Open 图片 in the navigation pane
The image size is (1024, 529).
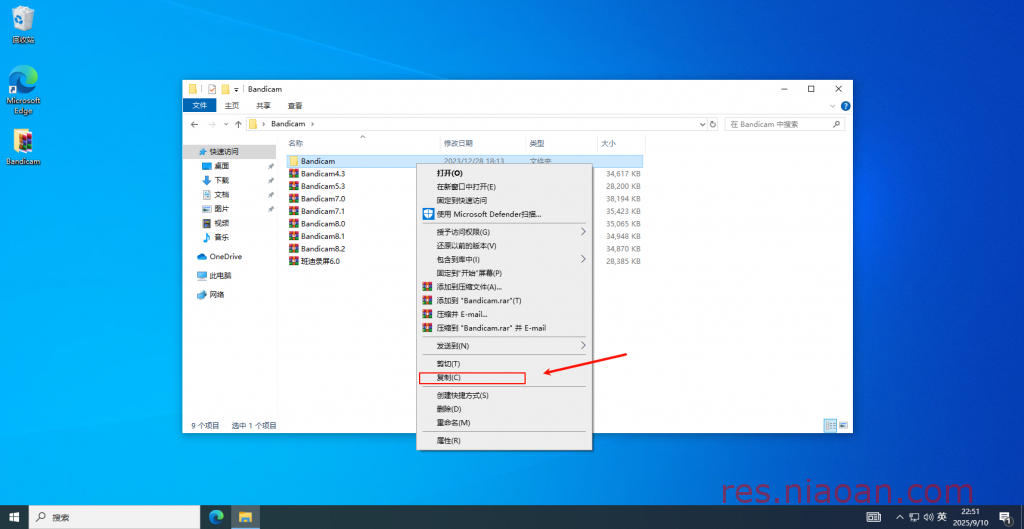tap(221, 209)
